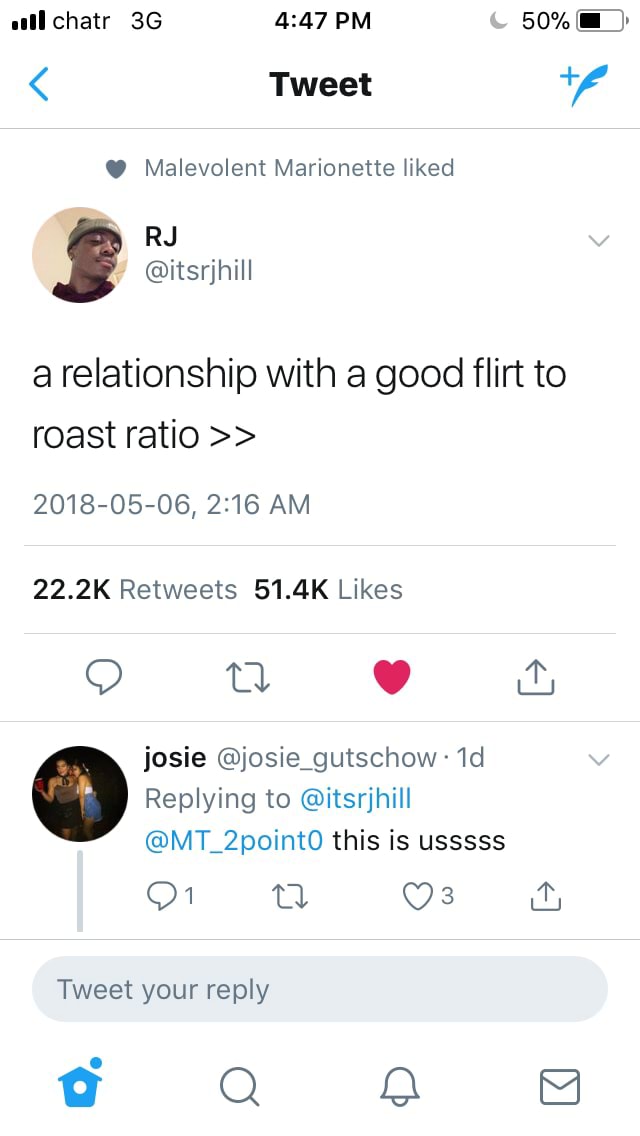This screenshot has width=640, height=1136.
Task: View the 22.2K Retweets list
Action: click(x=135, y=589)
